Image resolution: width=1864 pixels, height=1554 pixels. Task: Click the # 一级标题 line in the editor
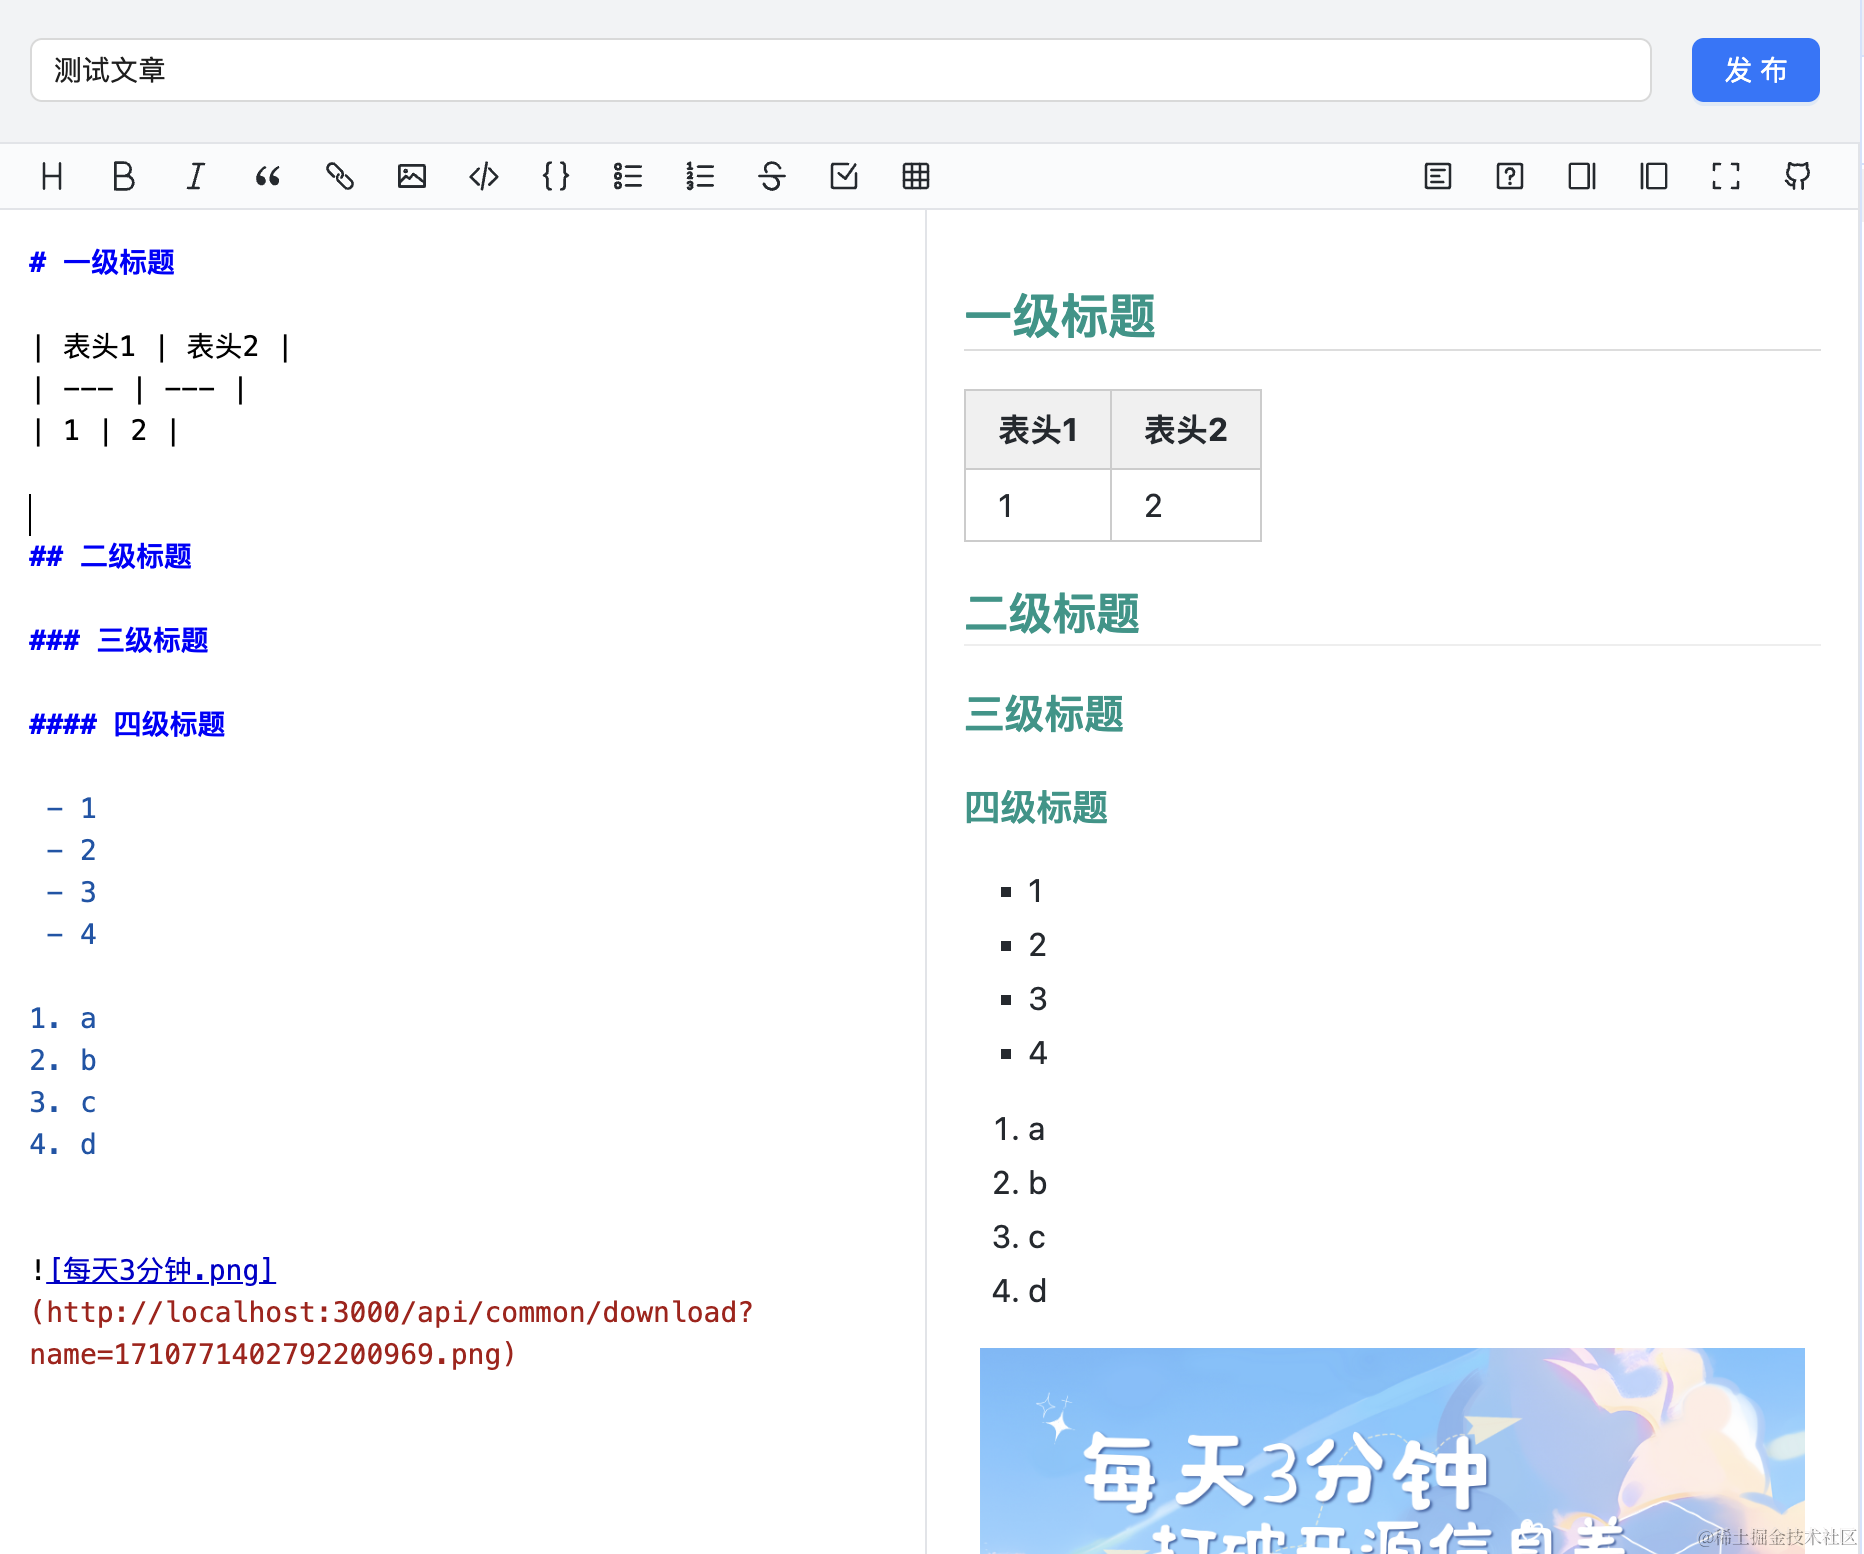pos(102,263)
